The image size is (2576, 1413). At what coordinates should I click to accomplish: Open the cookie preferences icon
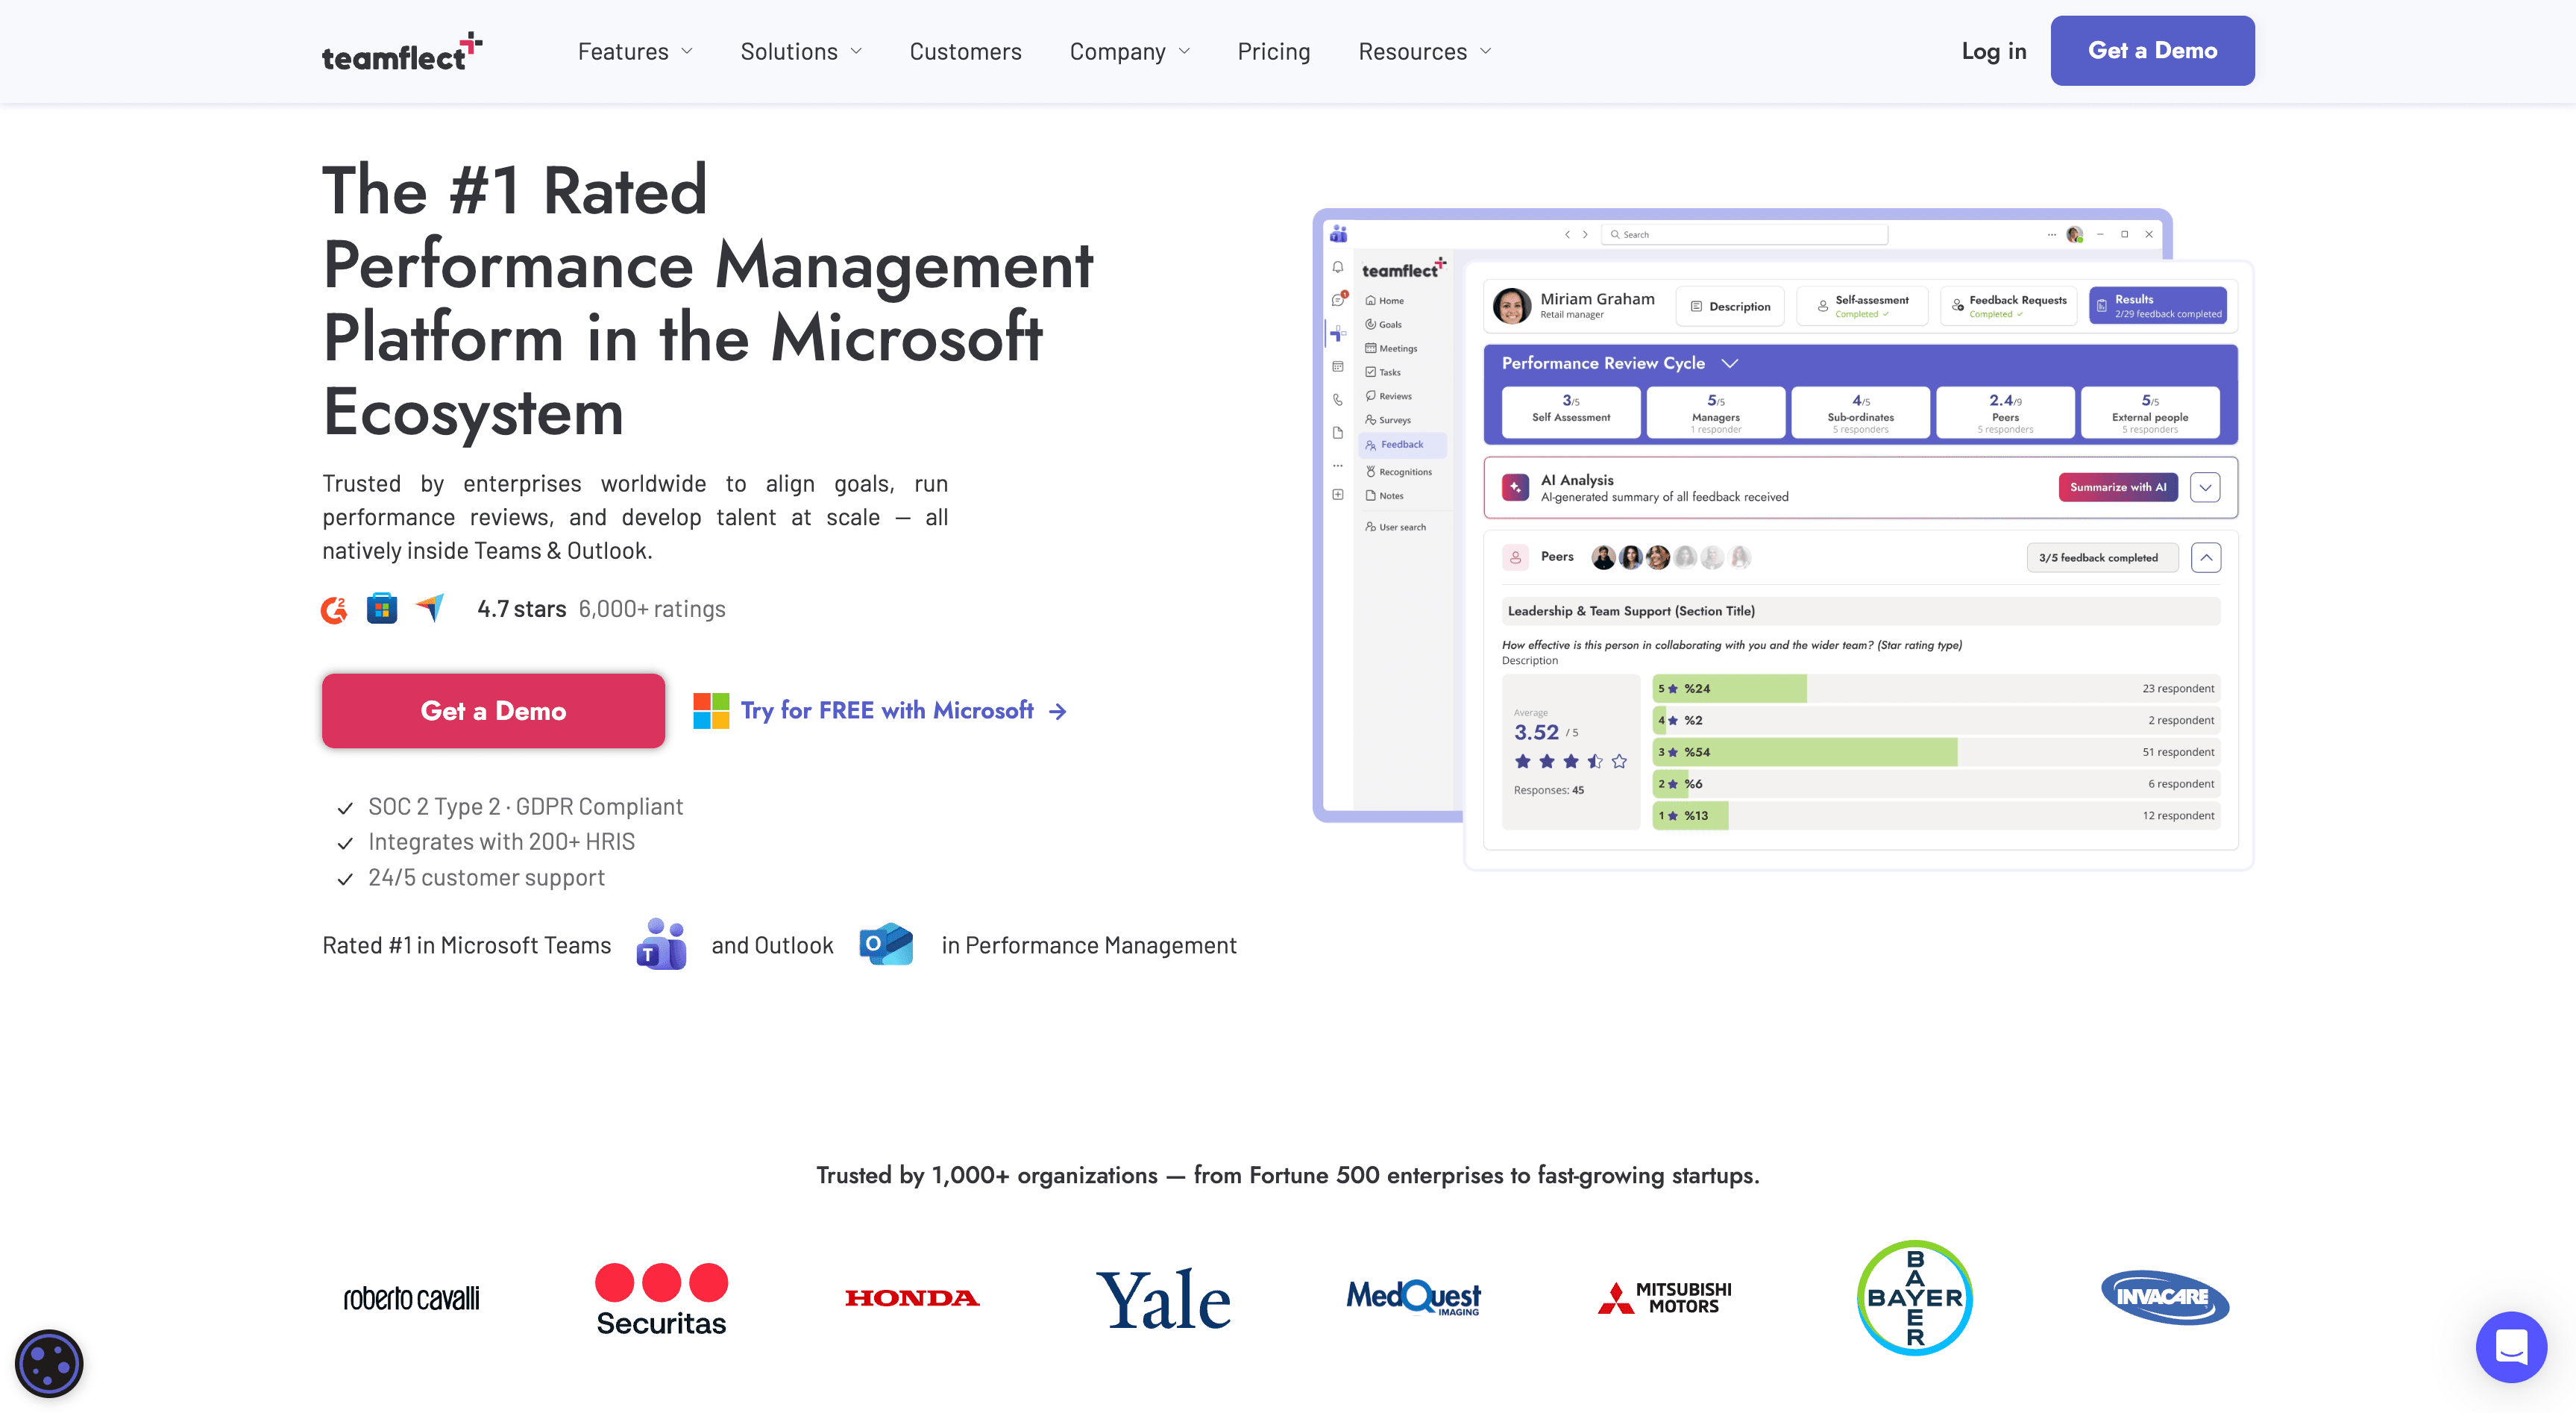click(x=49, y=1363)
